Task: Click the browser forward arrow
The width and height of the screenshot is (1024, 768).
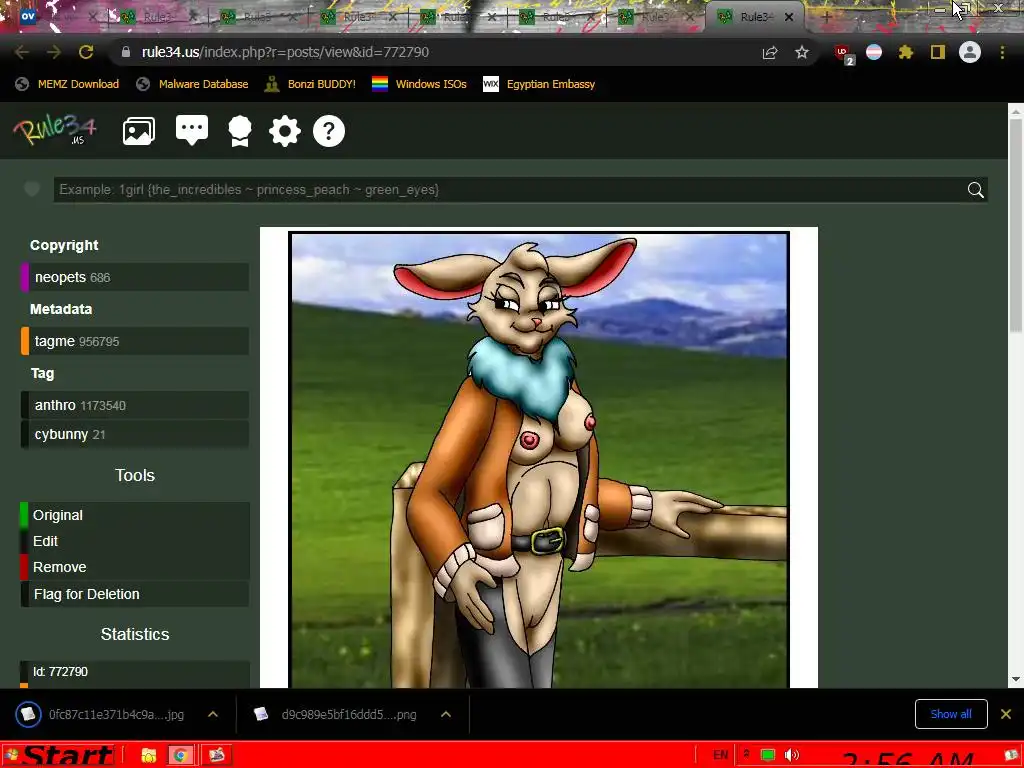Action: [54, 52]
